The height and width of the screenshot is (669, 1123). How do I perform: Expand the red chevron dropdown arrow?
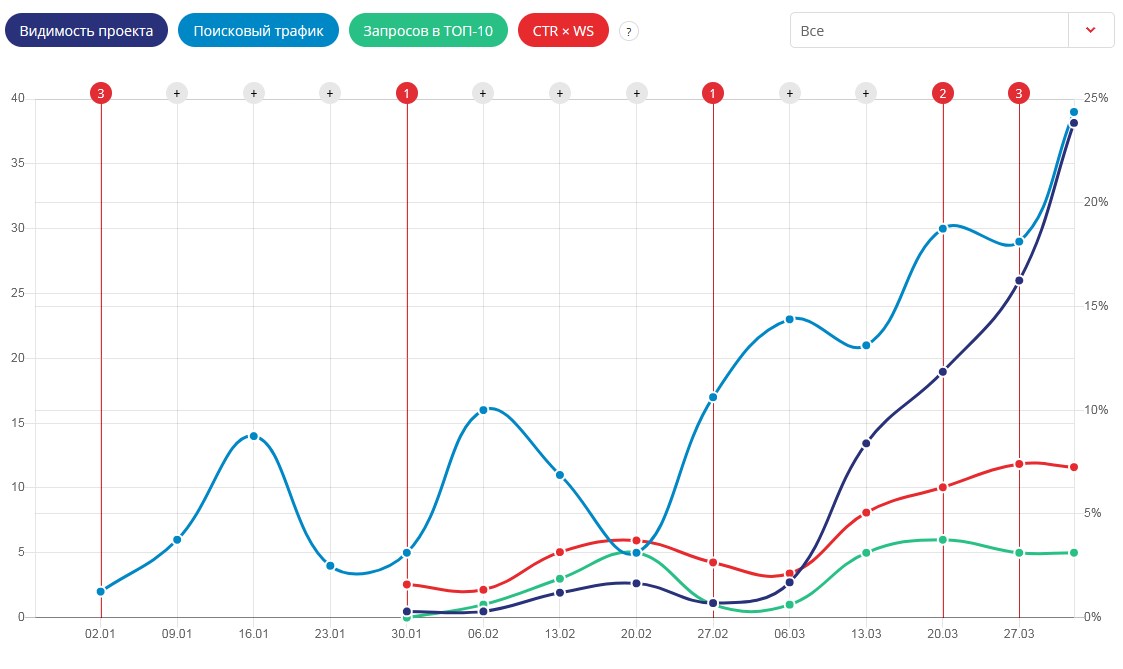coord(1091,30)
